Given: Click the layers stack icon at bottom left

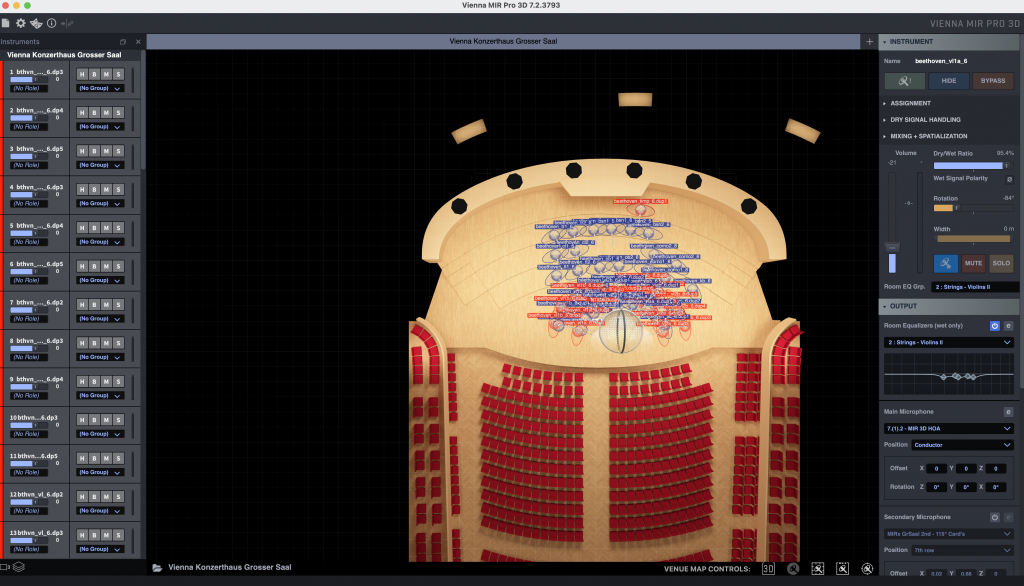Looking at the screenshot, I should click(x=19, y=567).
